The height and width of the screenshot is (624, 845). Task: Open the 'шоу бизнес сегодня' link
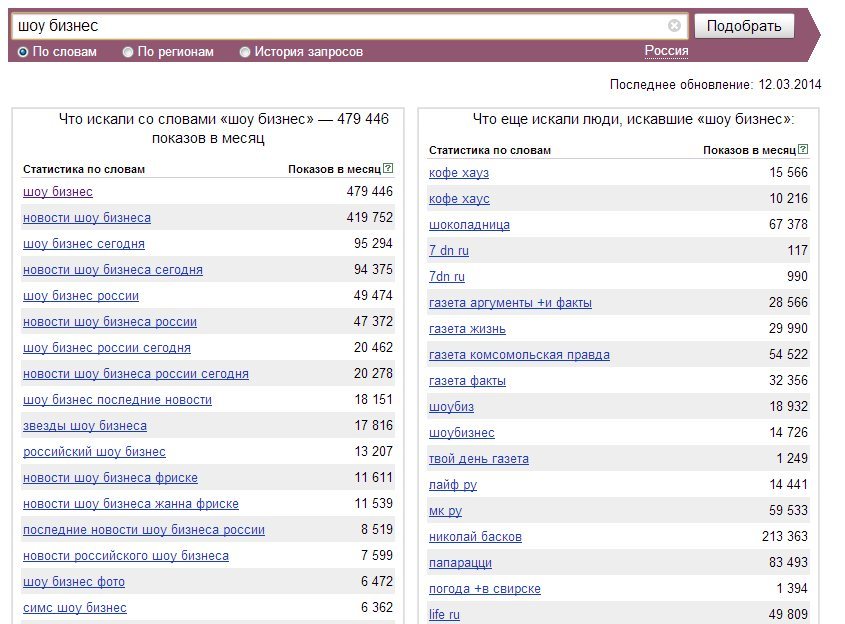(x=84, y=244)
